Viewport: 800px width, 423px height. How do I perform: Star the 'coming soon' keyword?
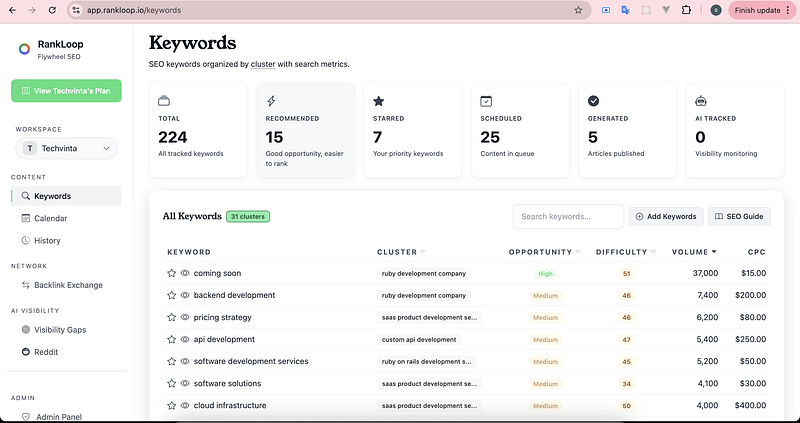tap(171, 273)
